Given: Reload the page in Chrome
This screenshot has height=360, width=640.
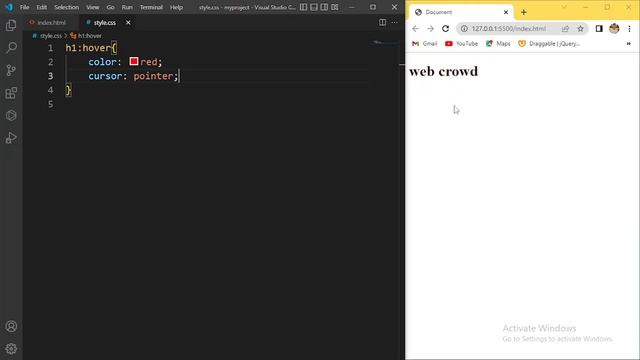Looking at the screenshot, I should coord(445,29).
